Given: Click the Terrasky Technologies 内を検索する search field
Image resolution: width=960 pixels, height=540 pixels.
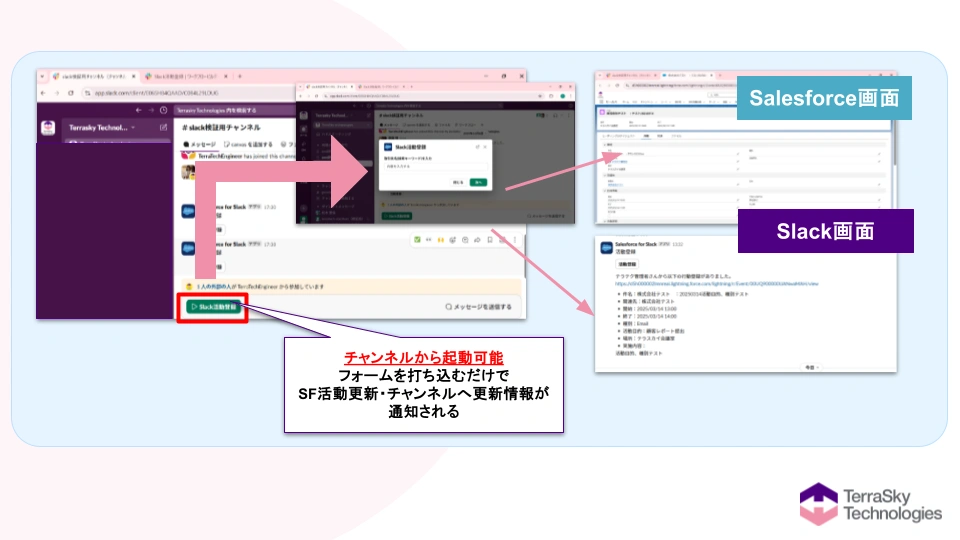Looking at the screenshot, I should click(x=234, y=110).
